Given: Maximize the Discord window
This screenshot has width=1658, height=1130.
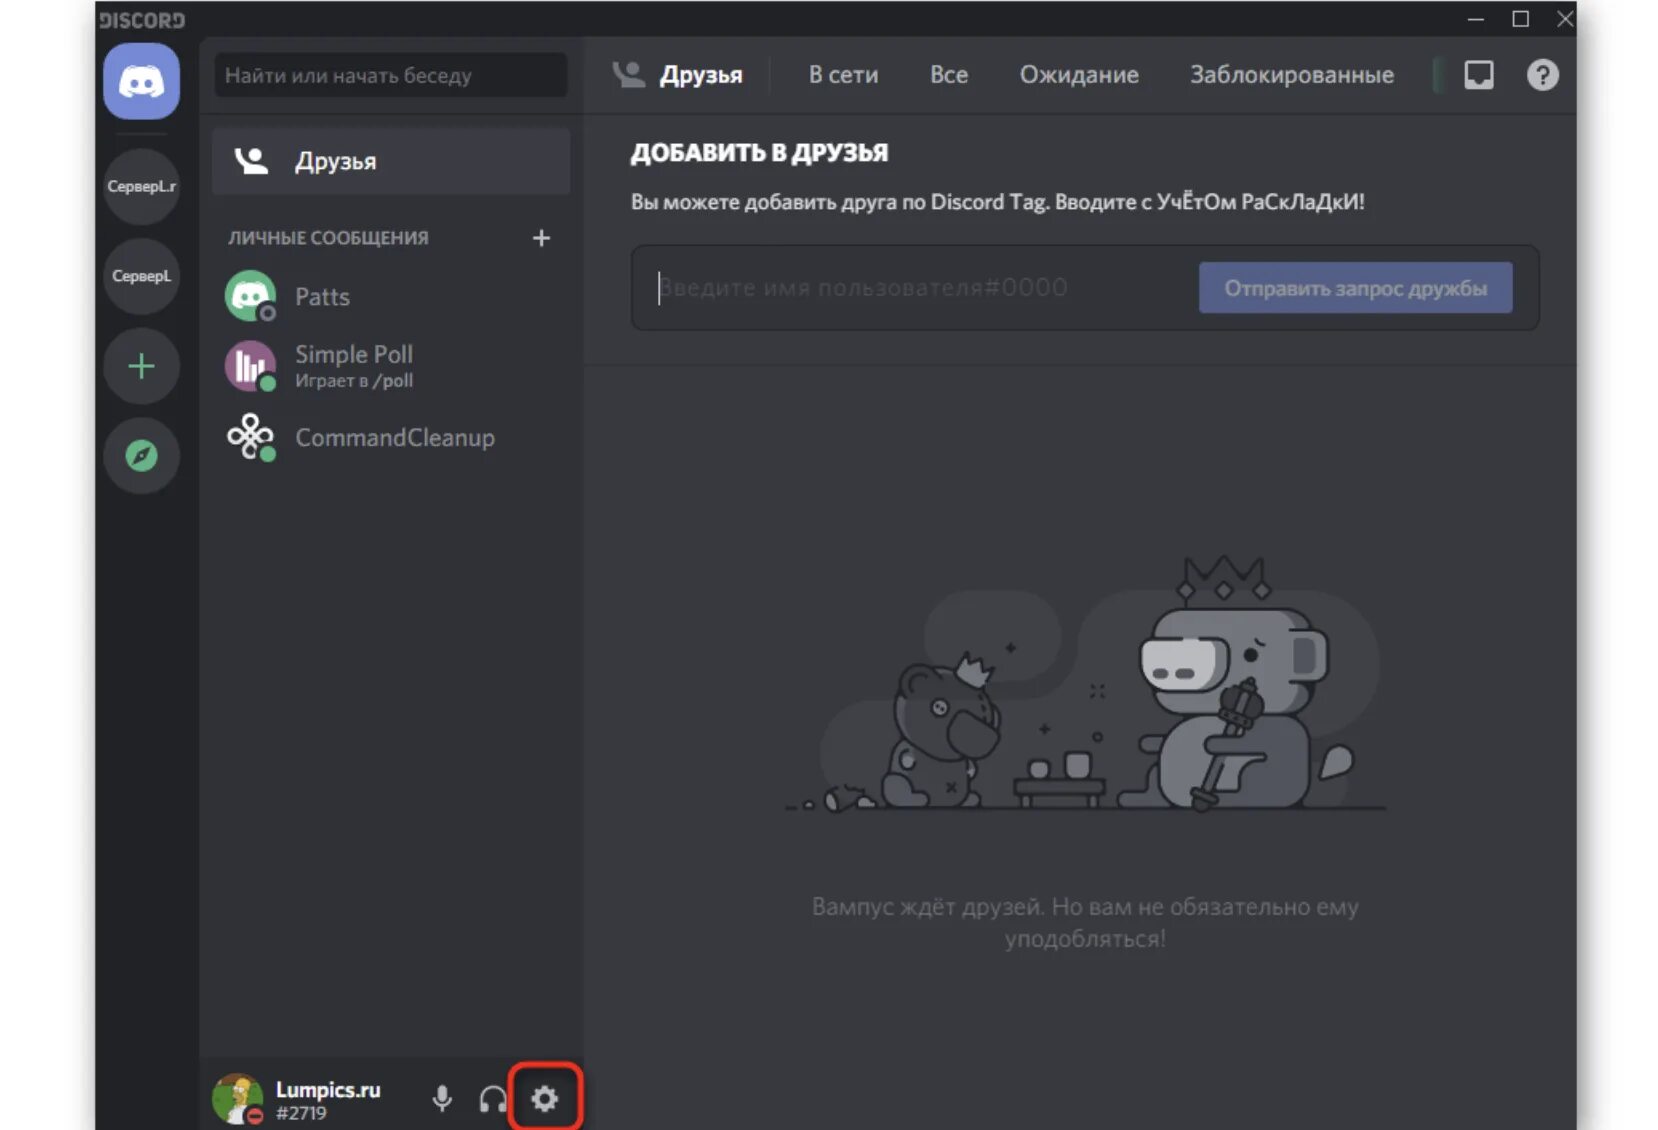Looking at the screenshot, I should (x=1520, y=19).
